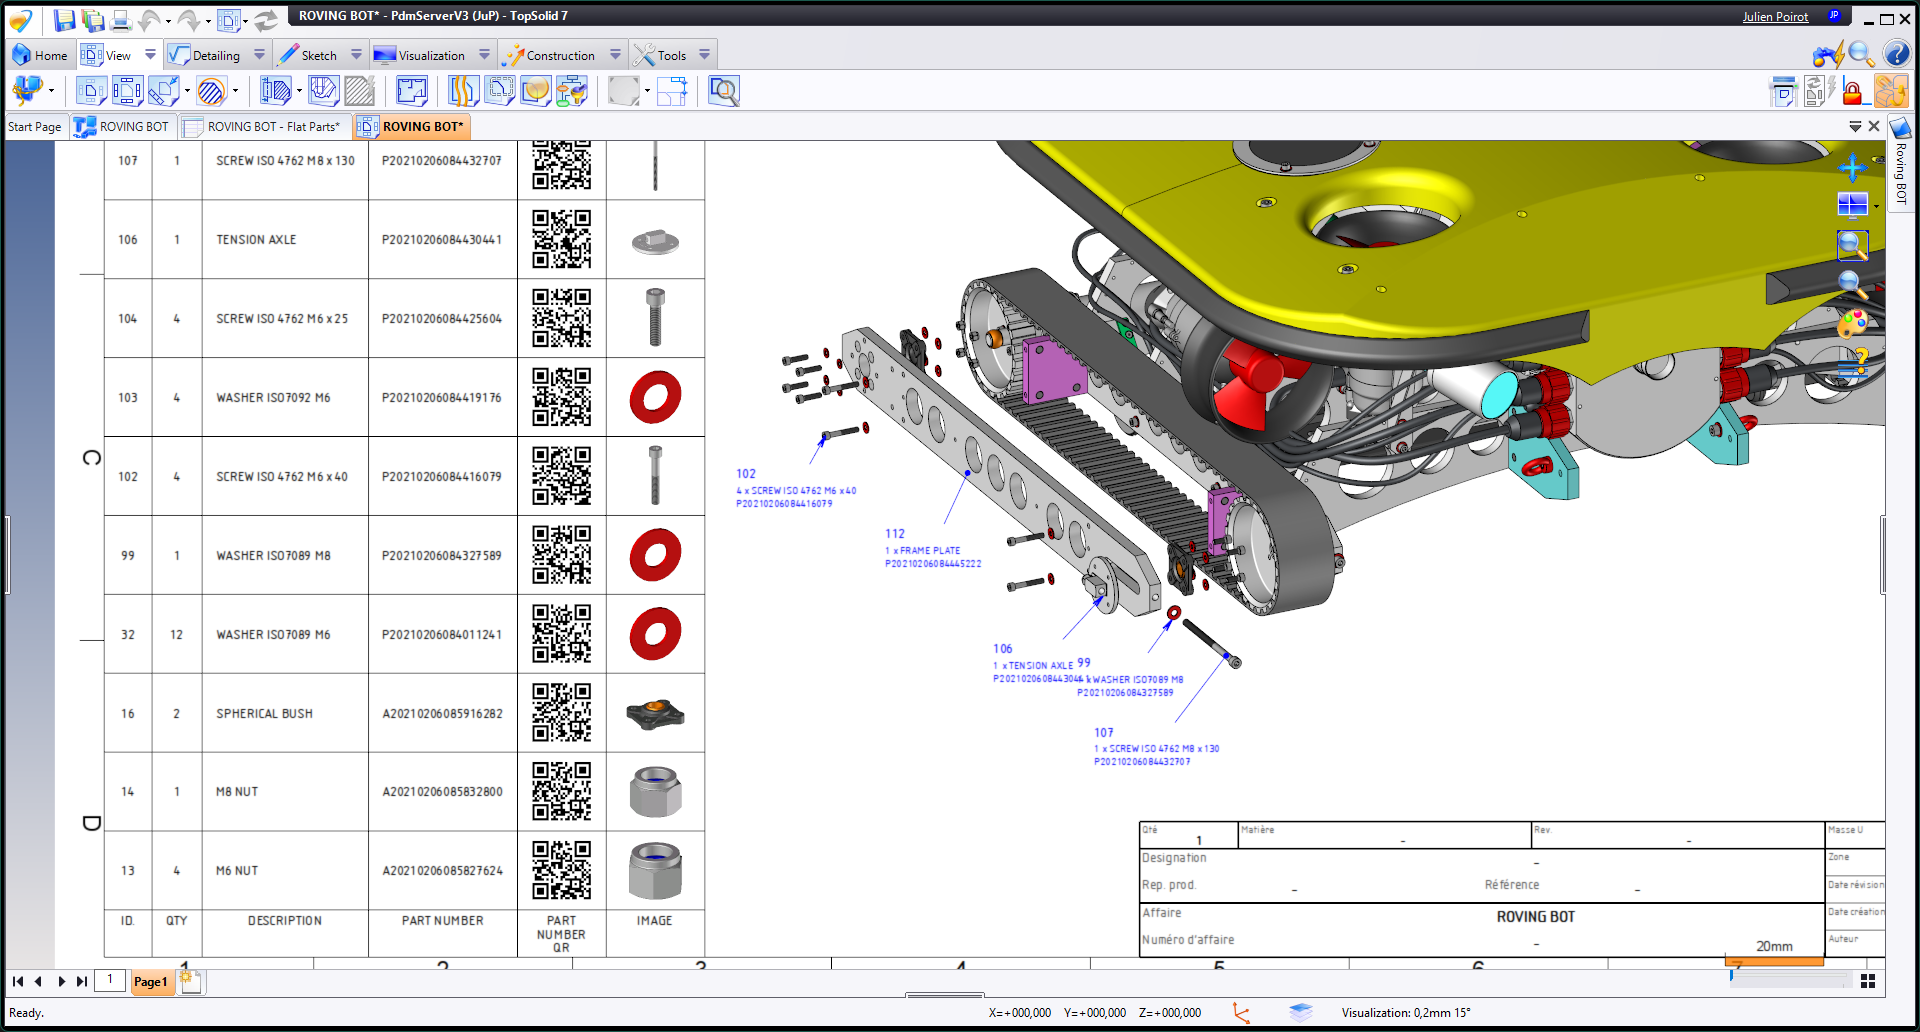Click the hatching area icon

[x=359, y=91]
